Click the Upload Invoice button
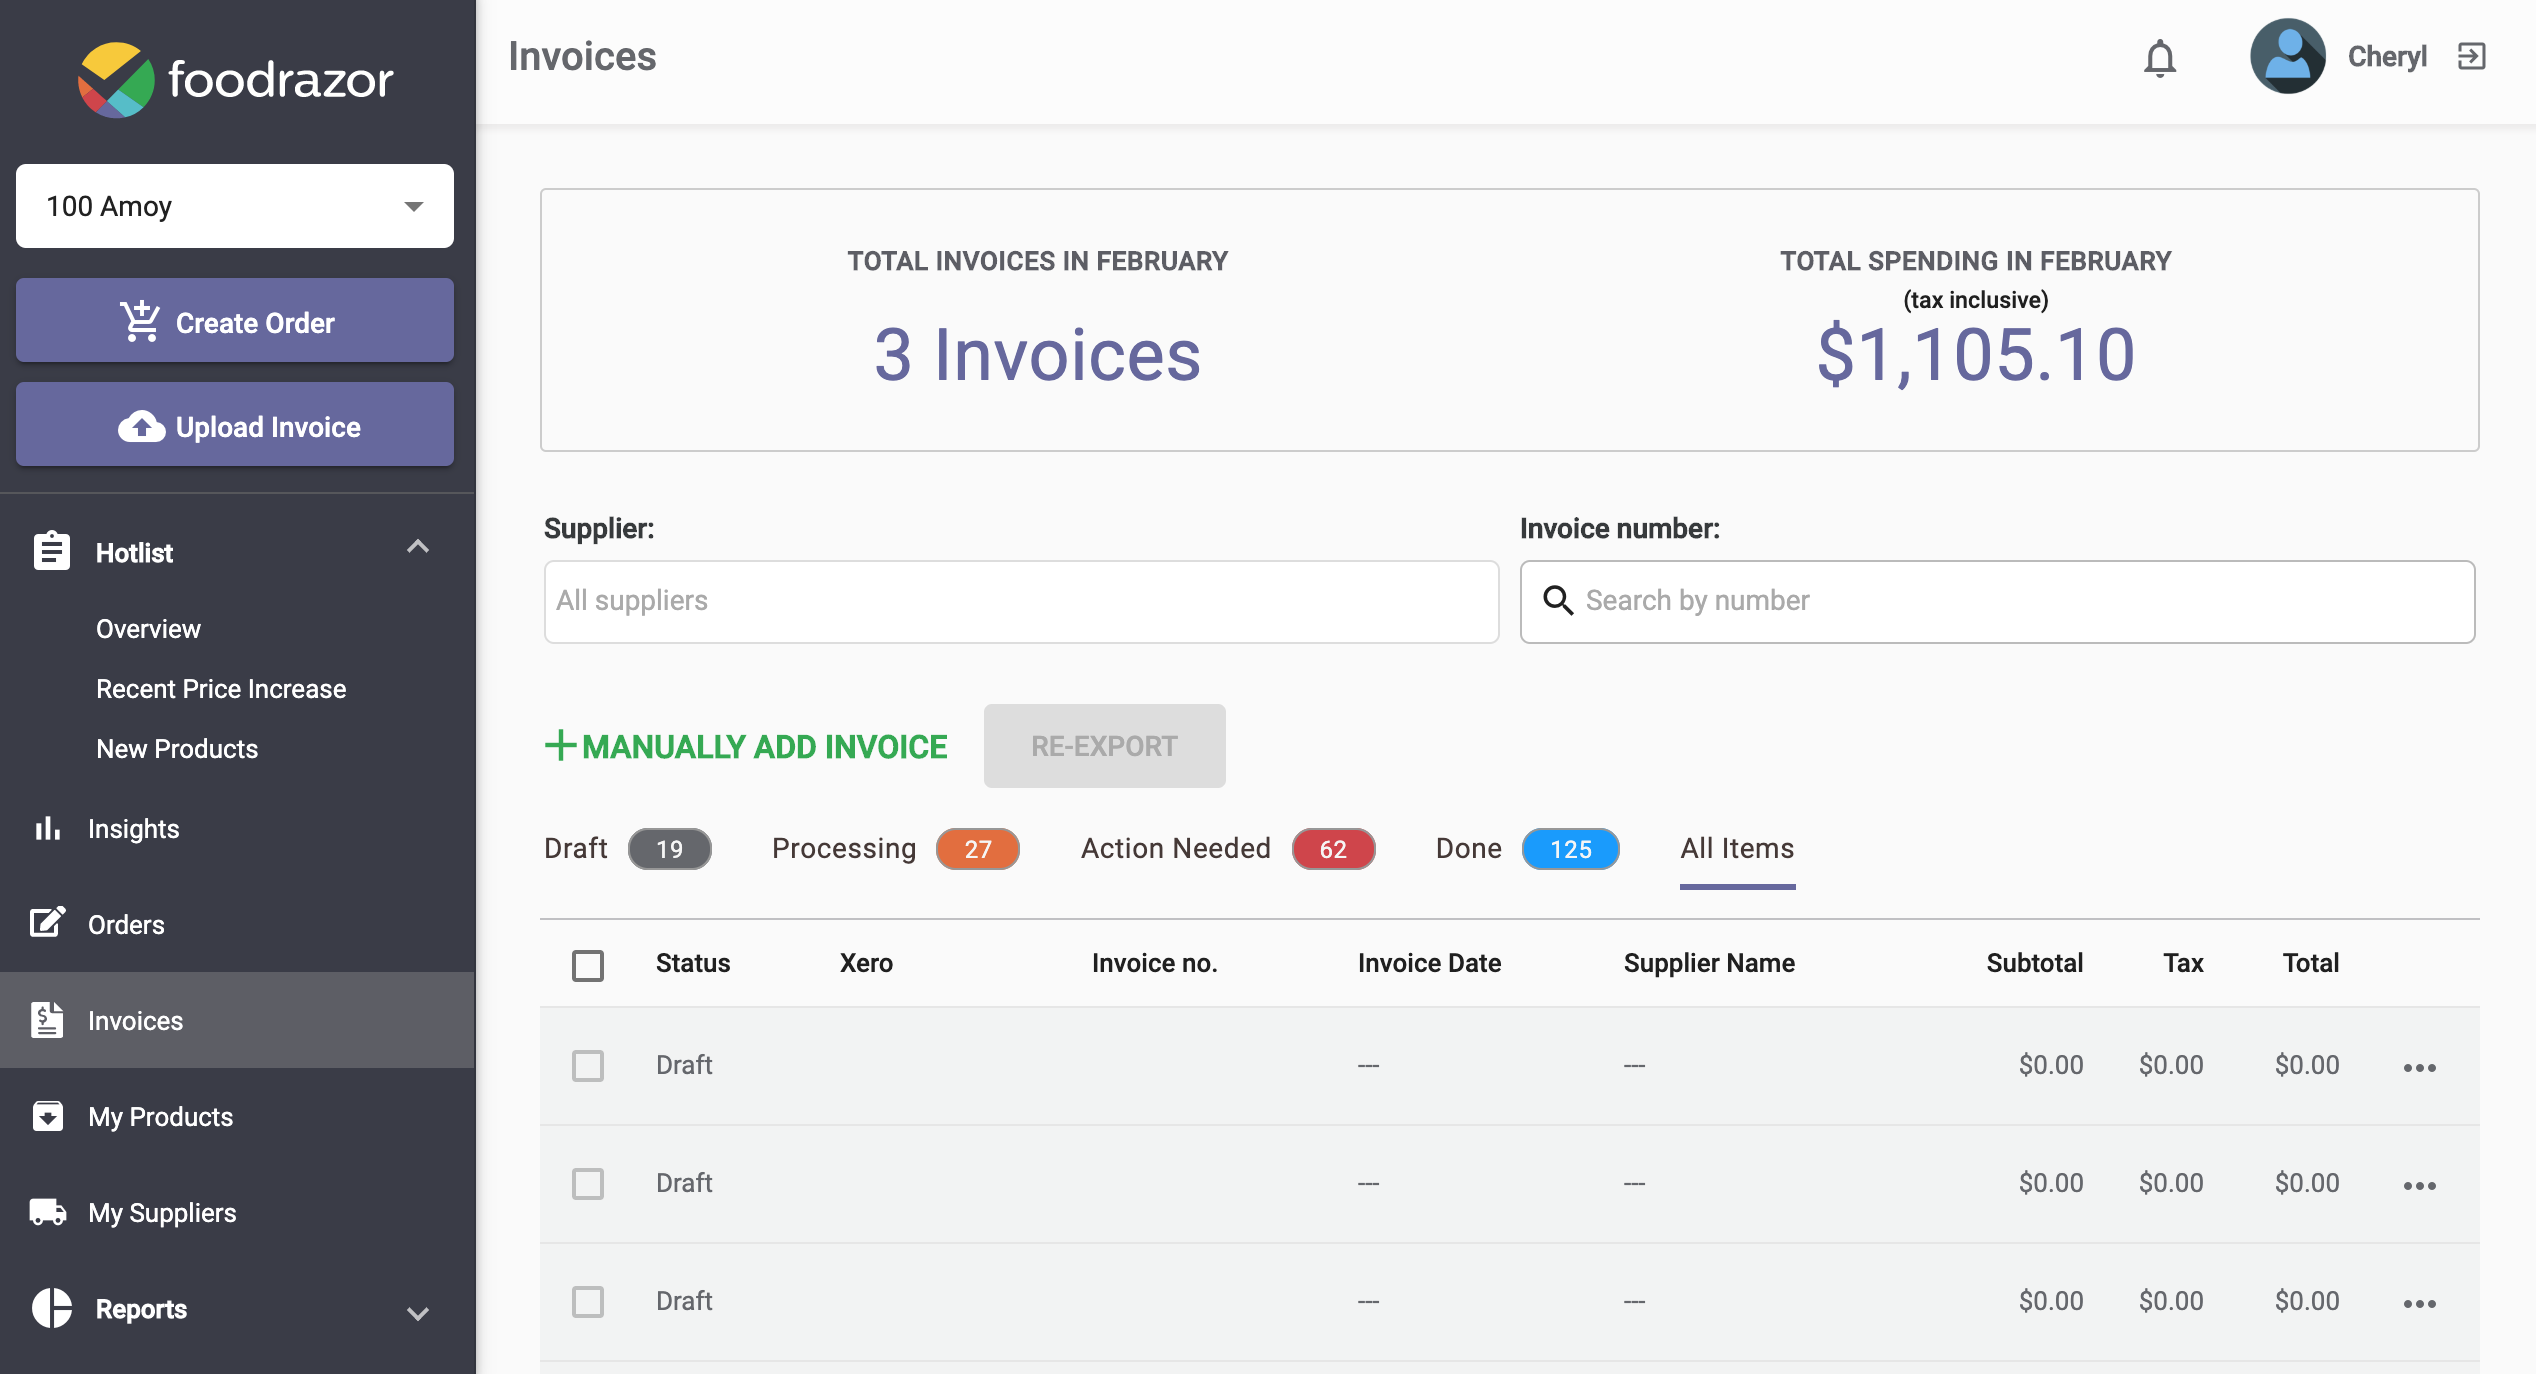The height and width of the screenshot is (1374, 2536). point(234,425)
